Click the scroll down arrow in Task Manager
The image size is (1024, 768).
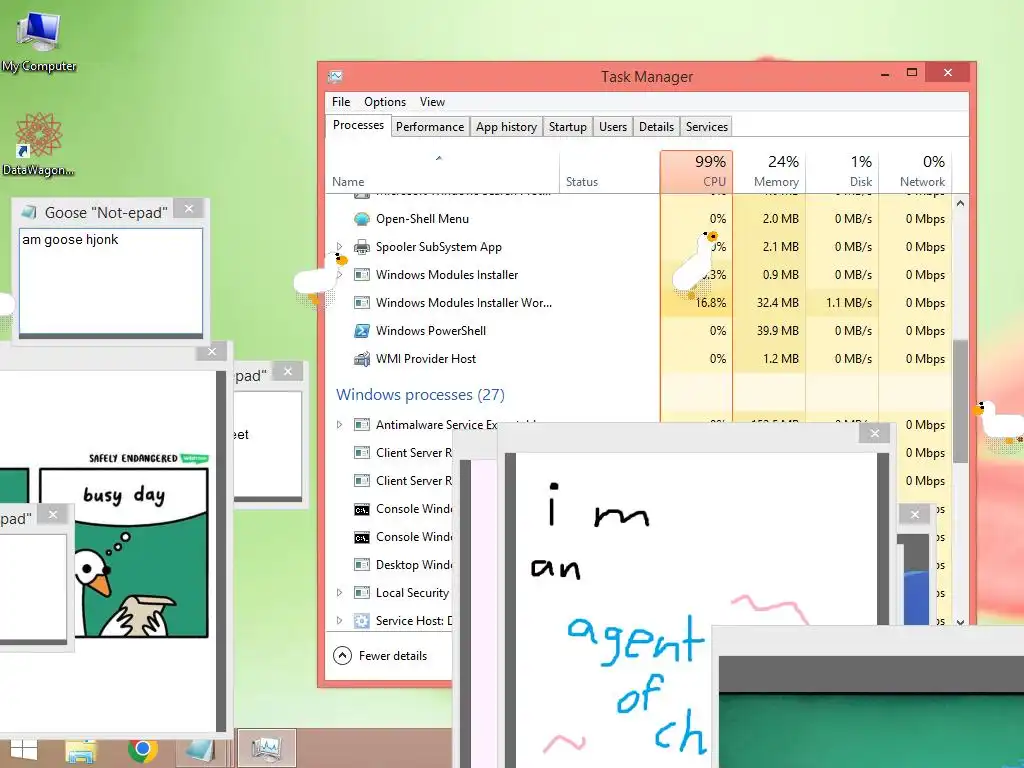[960, 622]
